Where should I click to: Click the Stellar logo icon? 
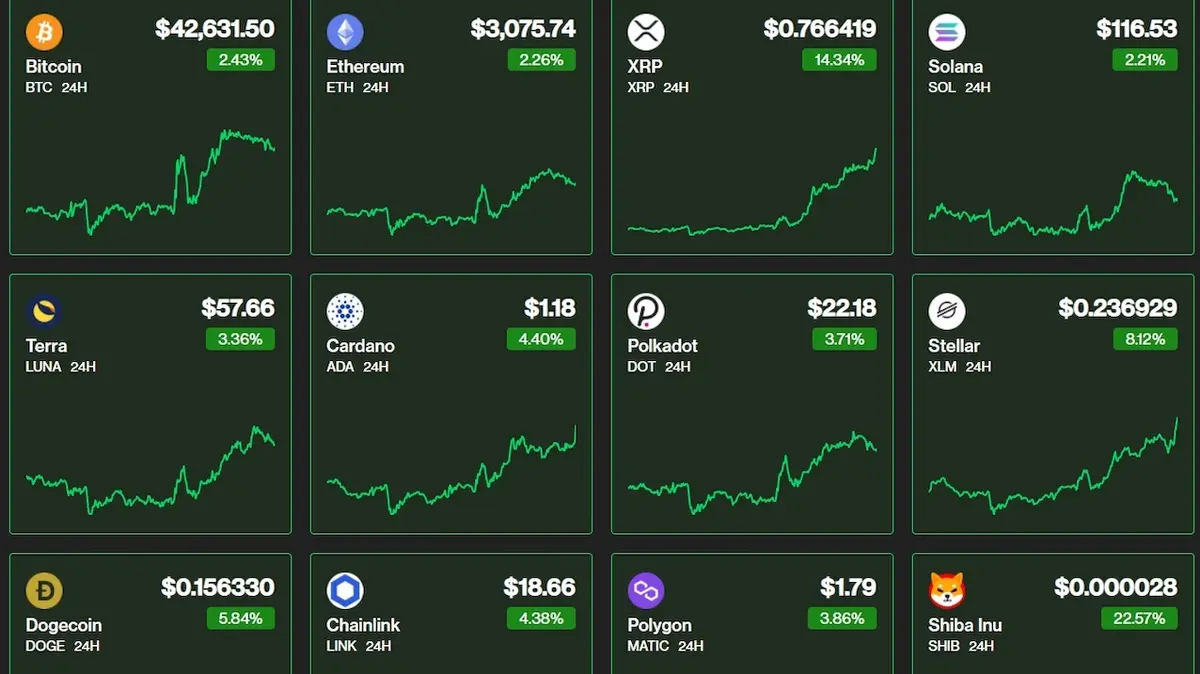click(947, 312)
